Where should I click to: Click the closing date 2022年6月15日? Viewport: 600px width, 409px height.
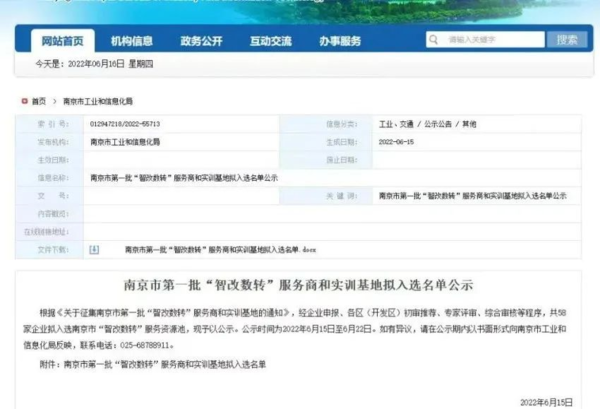pos(546,402)
